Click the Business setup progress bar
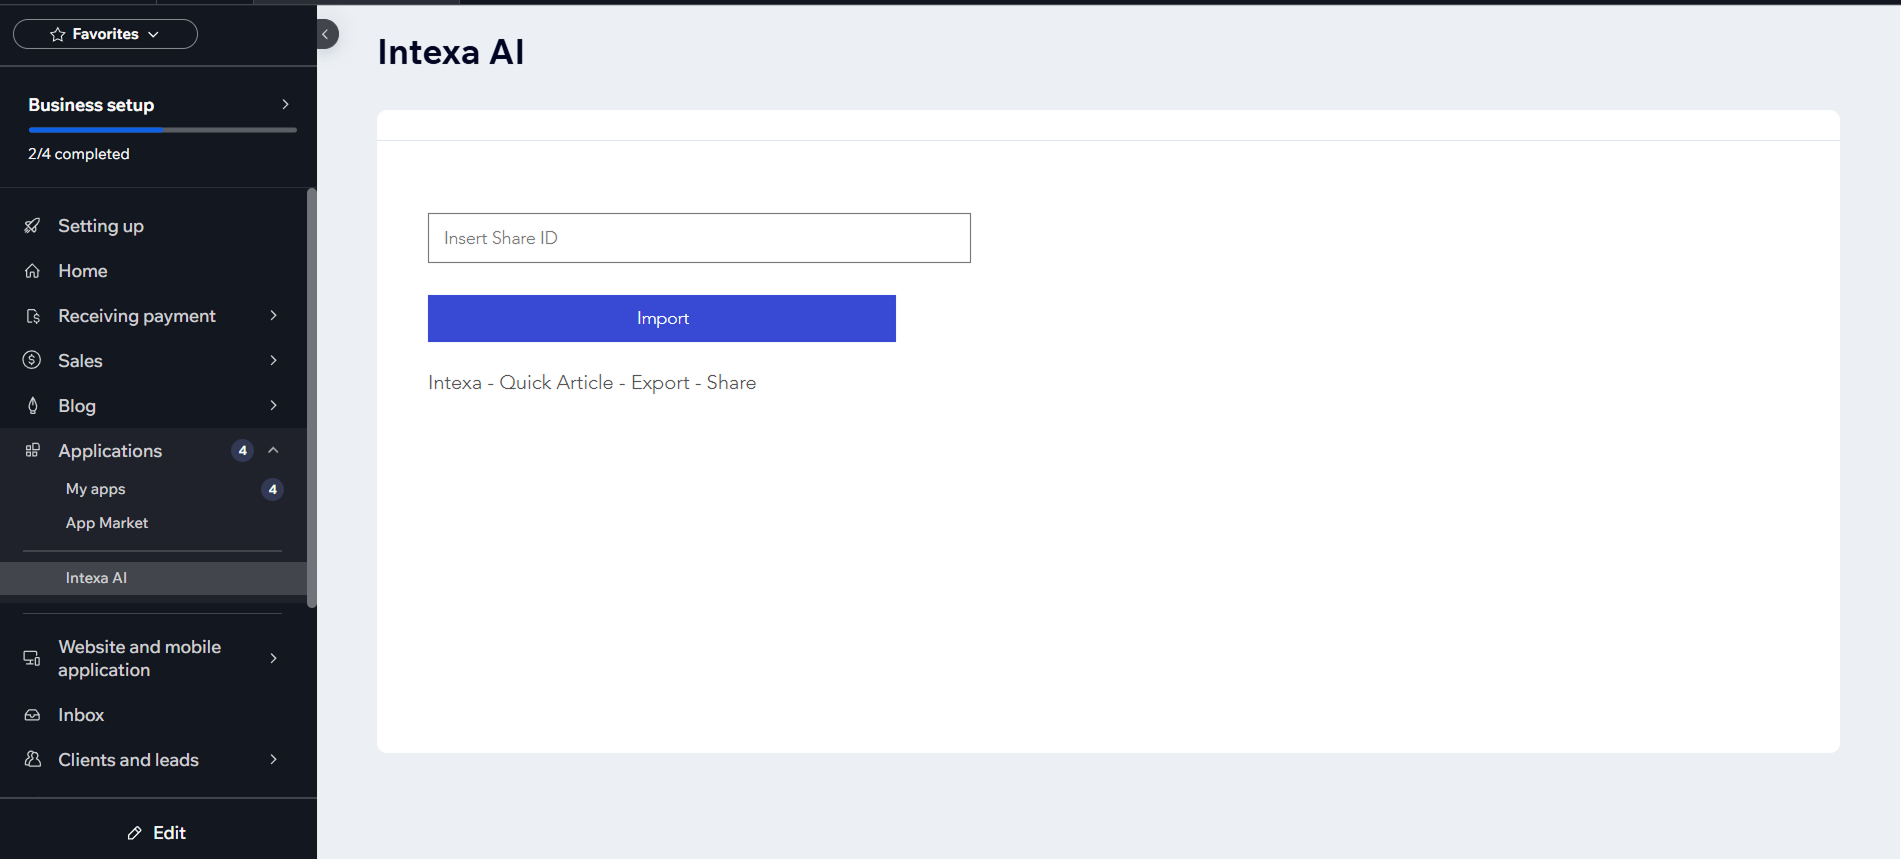 point(162,130)
